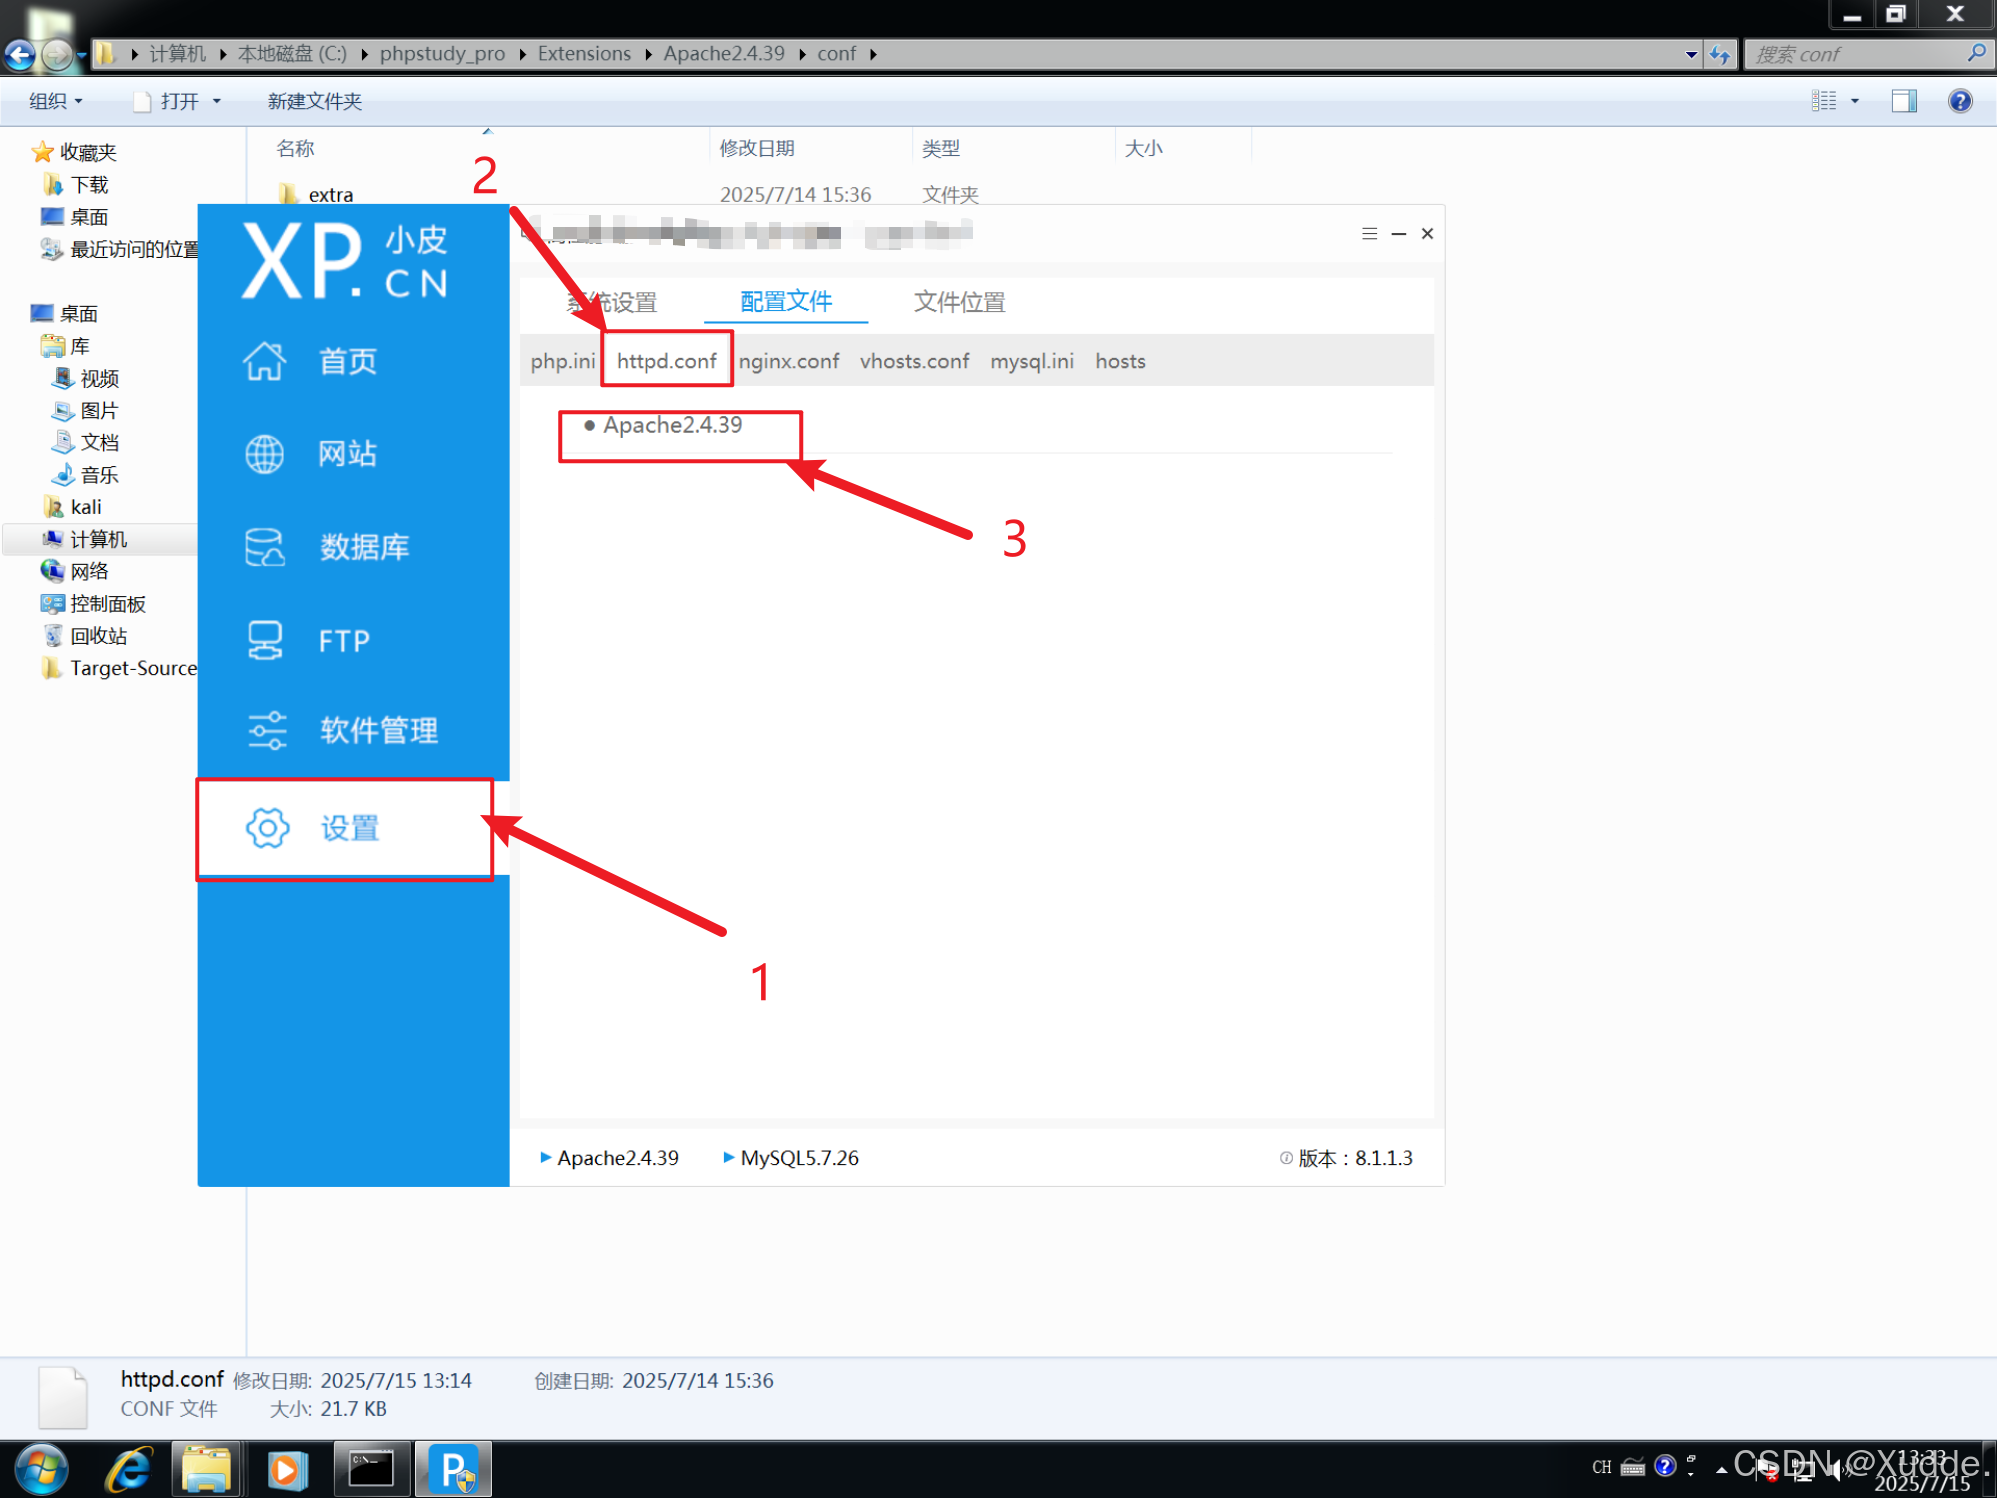Open the 组织 organize dropdown menu
Image resolution: width=1997 pixels, height=1498 pixels.
55,101
